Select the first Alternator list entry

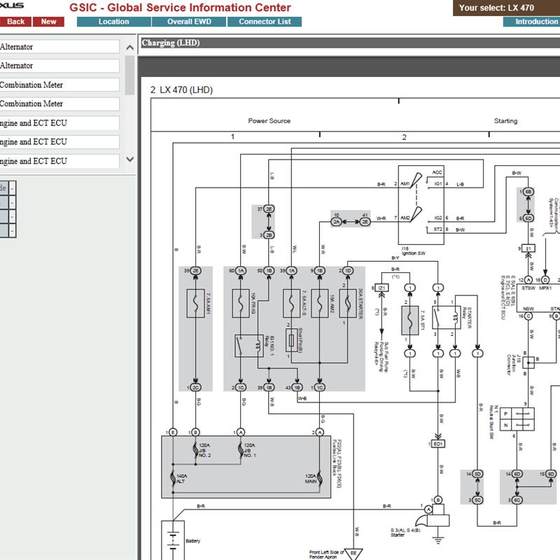pyautogui.click(x=59, y=47)
